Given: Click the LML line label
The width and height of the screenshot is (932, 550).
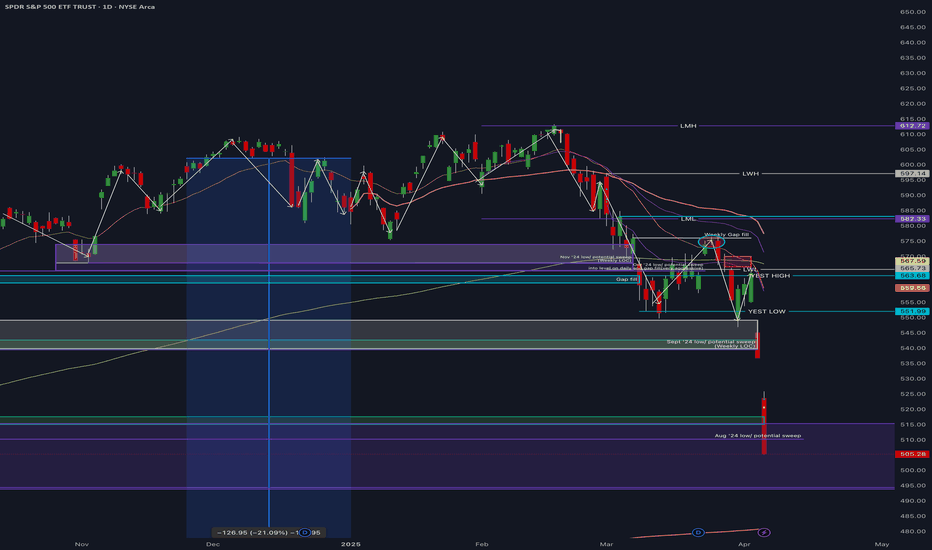Looking at the screenshot, I should (x=688, y=219).
